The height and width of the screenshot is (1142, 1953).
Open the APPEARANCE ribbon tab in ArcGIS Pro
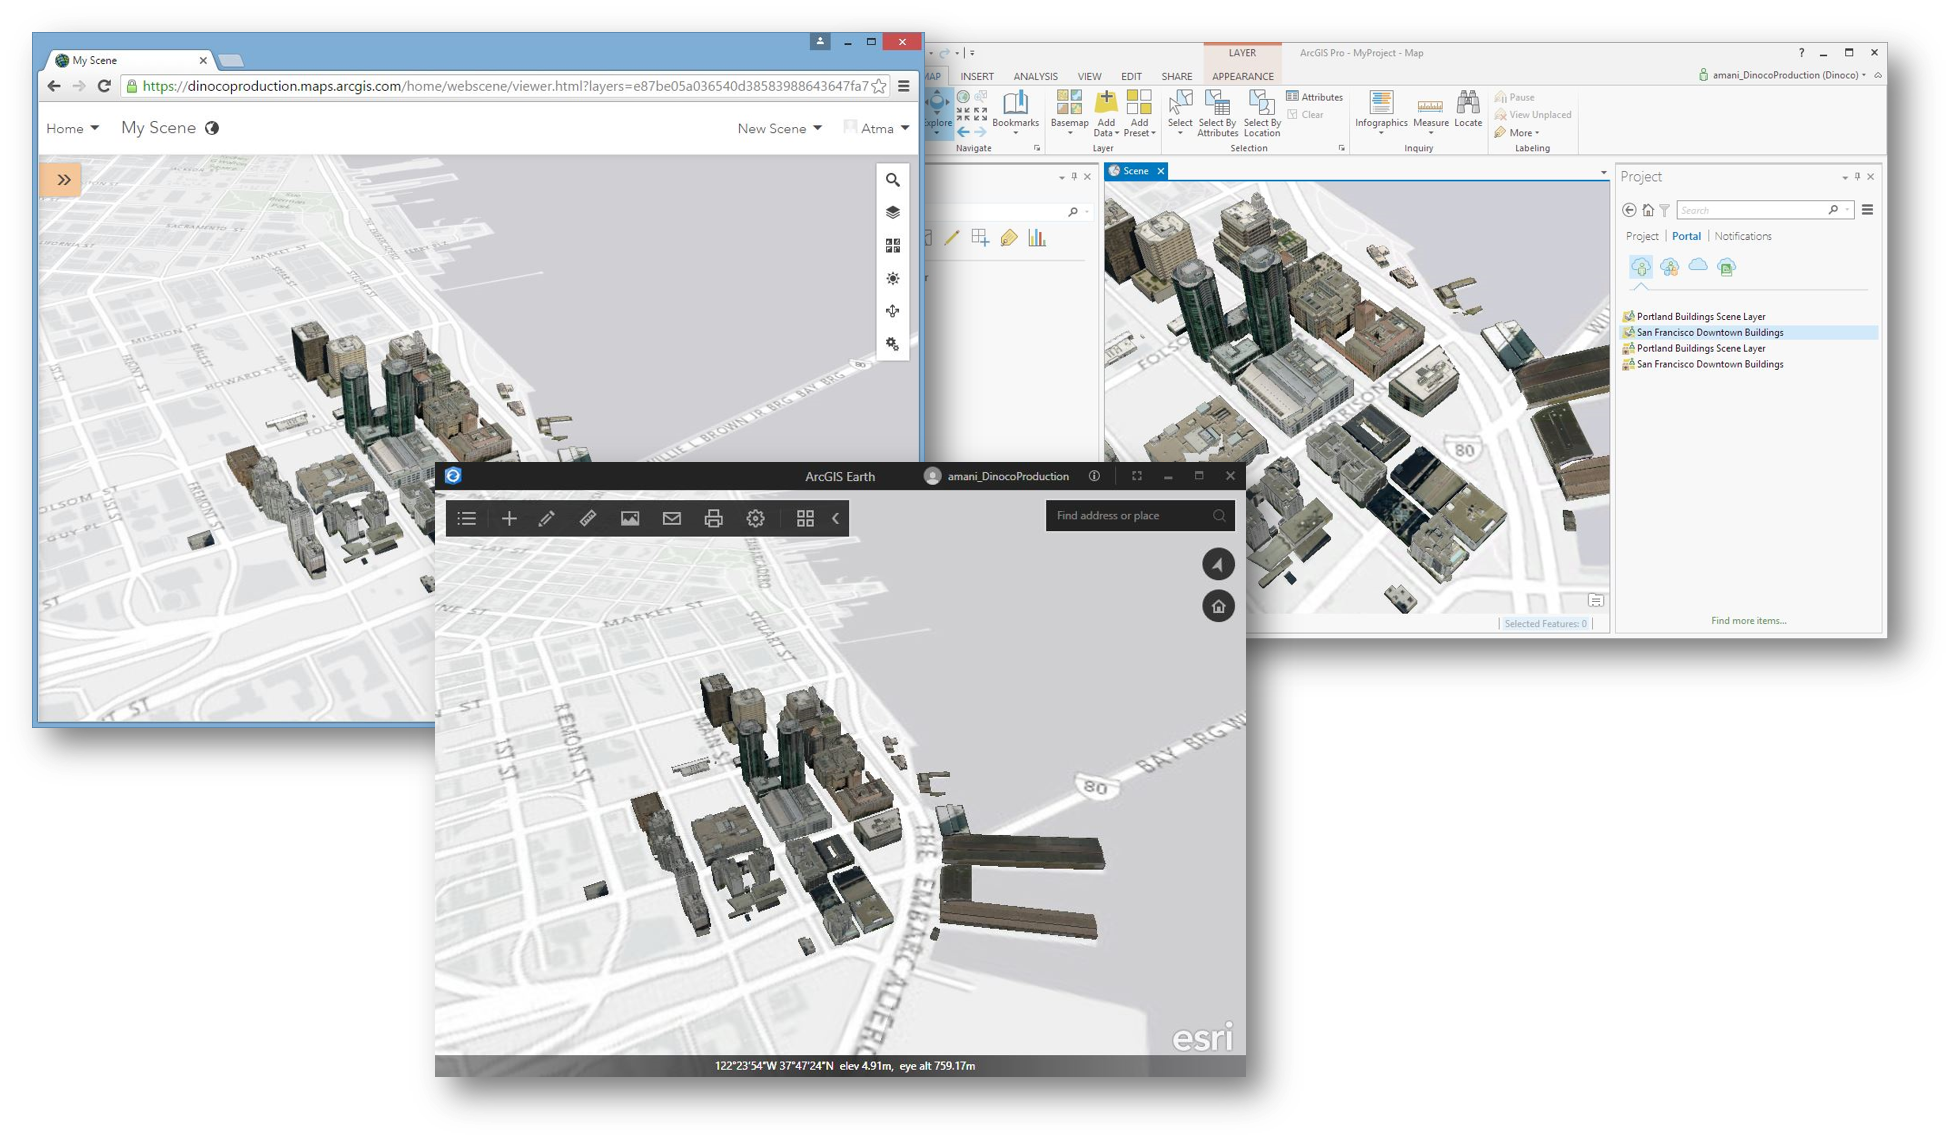tap(1242, 76)
